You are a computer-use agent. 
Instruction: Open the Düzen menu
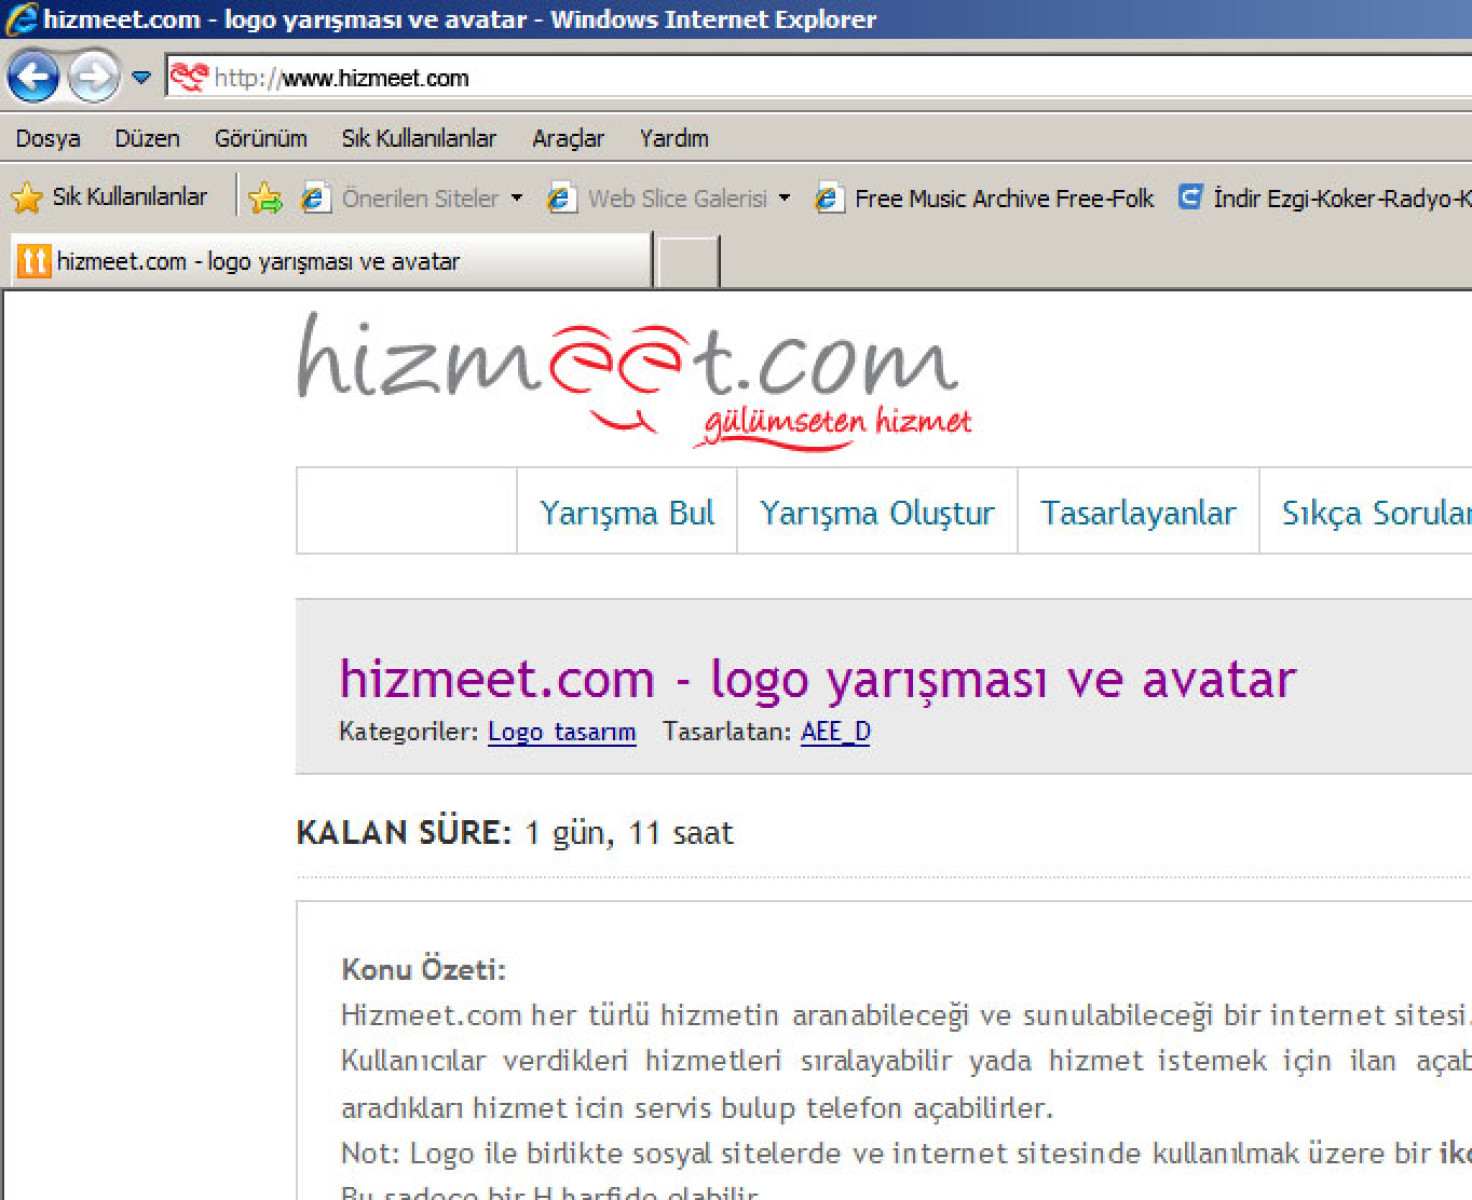pos(147,138)
